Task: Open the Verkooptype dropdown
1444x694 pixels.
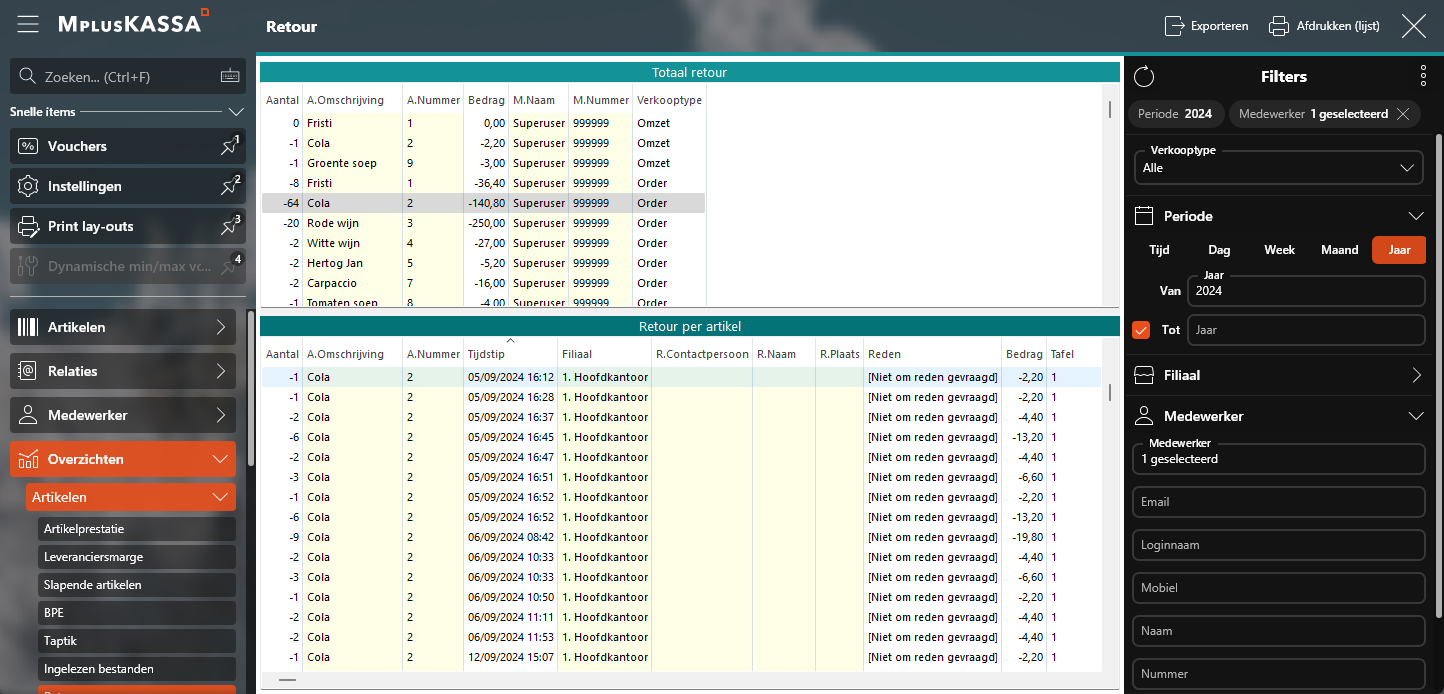Action: 1279,168
